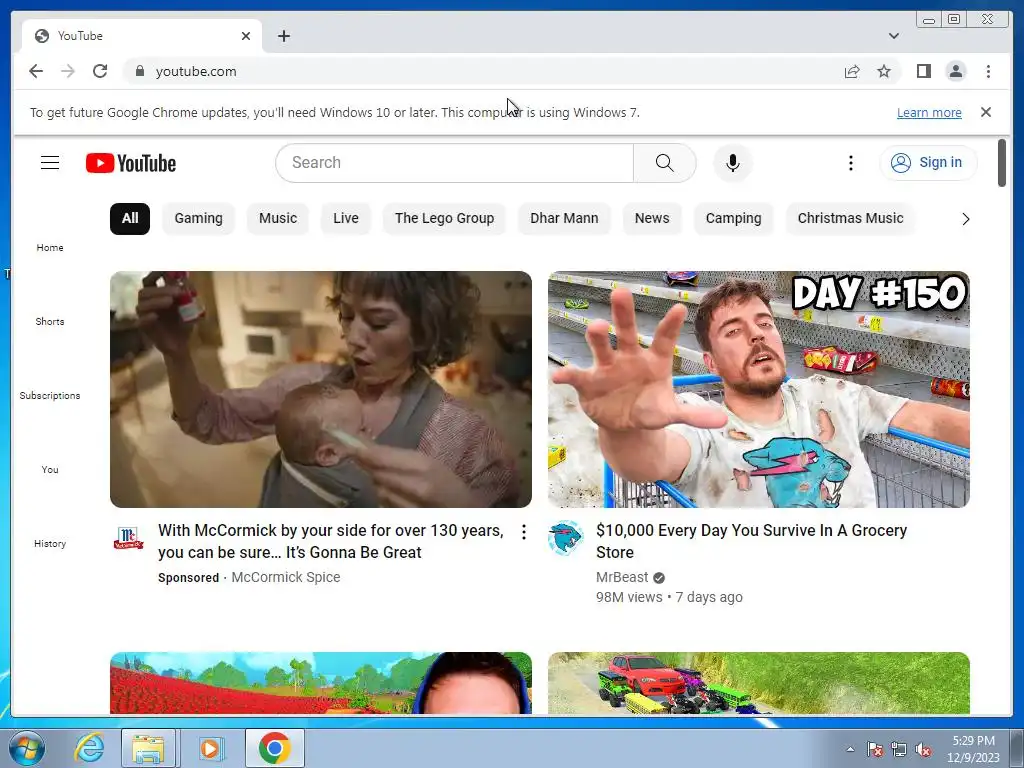Open the Windows Start menu
The height and width of the screenshot is (768, 1024).
pyautogui.click(x=26, y=748)
